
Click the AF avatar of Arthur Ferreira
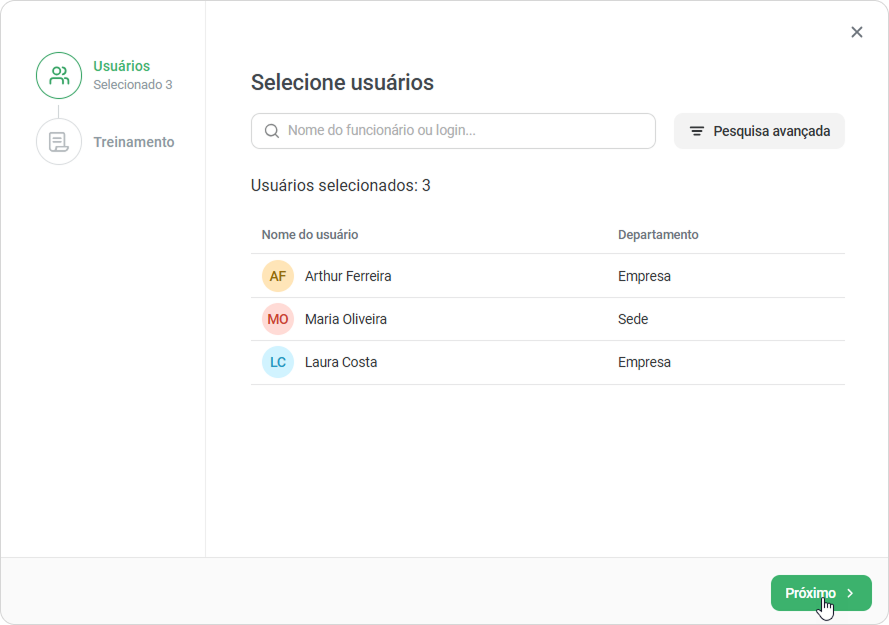(x=278, y=276)
